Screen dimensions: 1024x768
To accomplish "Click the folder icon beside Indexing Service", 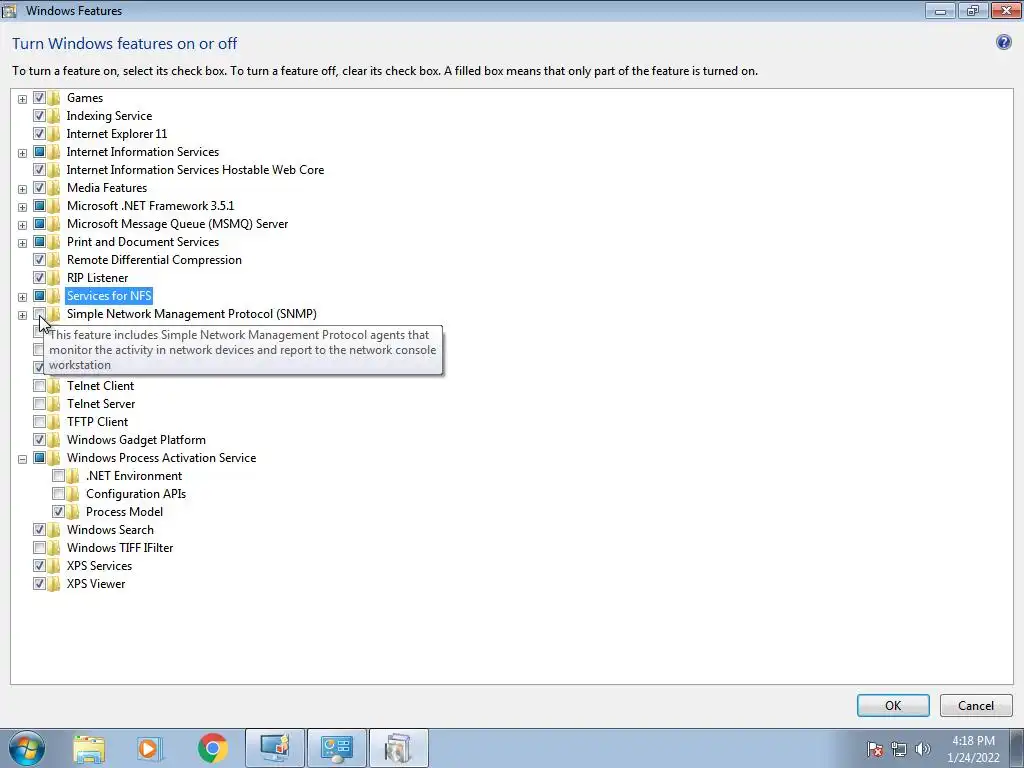I will point(54,116).
